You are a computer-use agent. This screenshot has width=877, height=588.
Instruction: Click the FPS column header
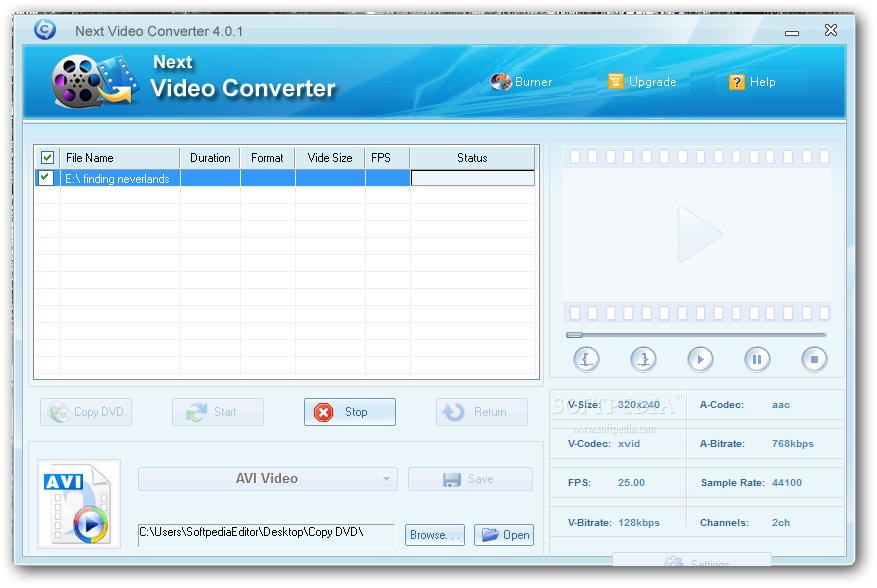[388, 158]
